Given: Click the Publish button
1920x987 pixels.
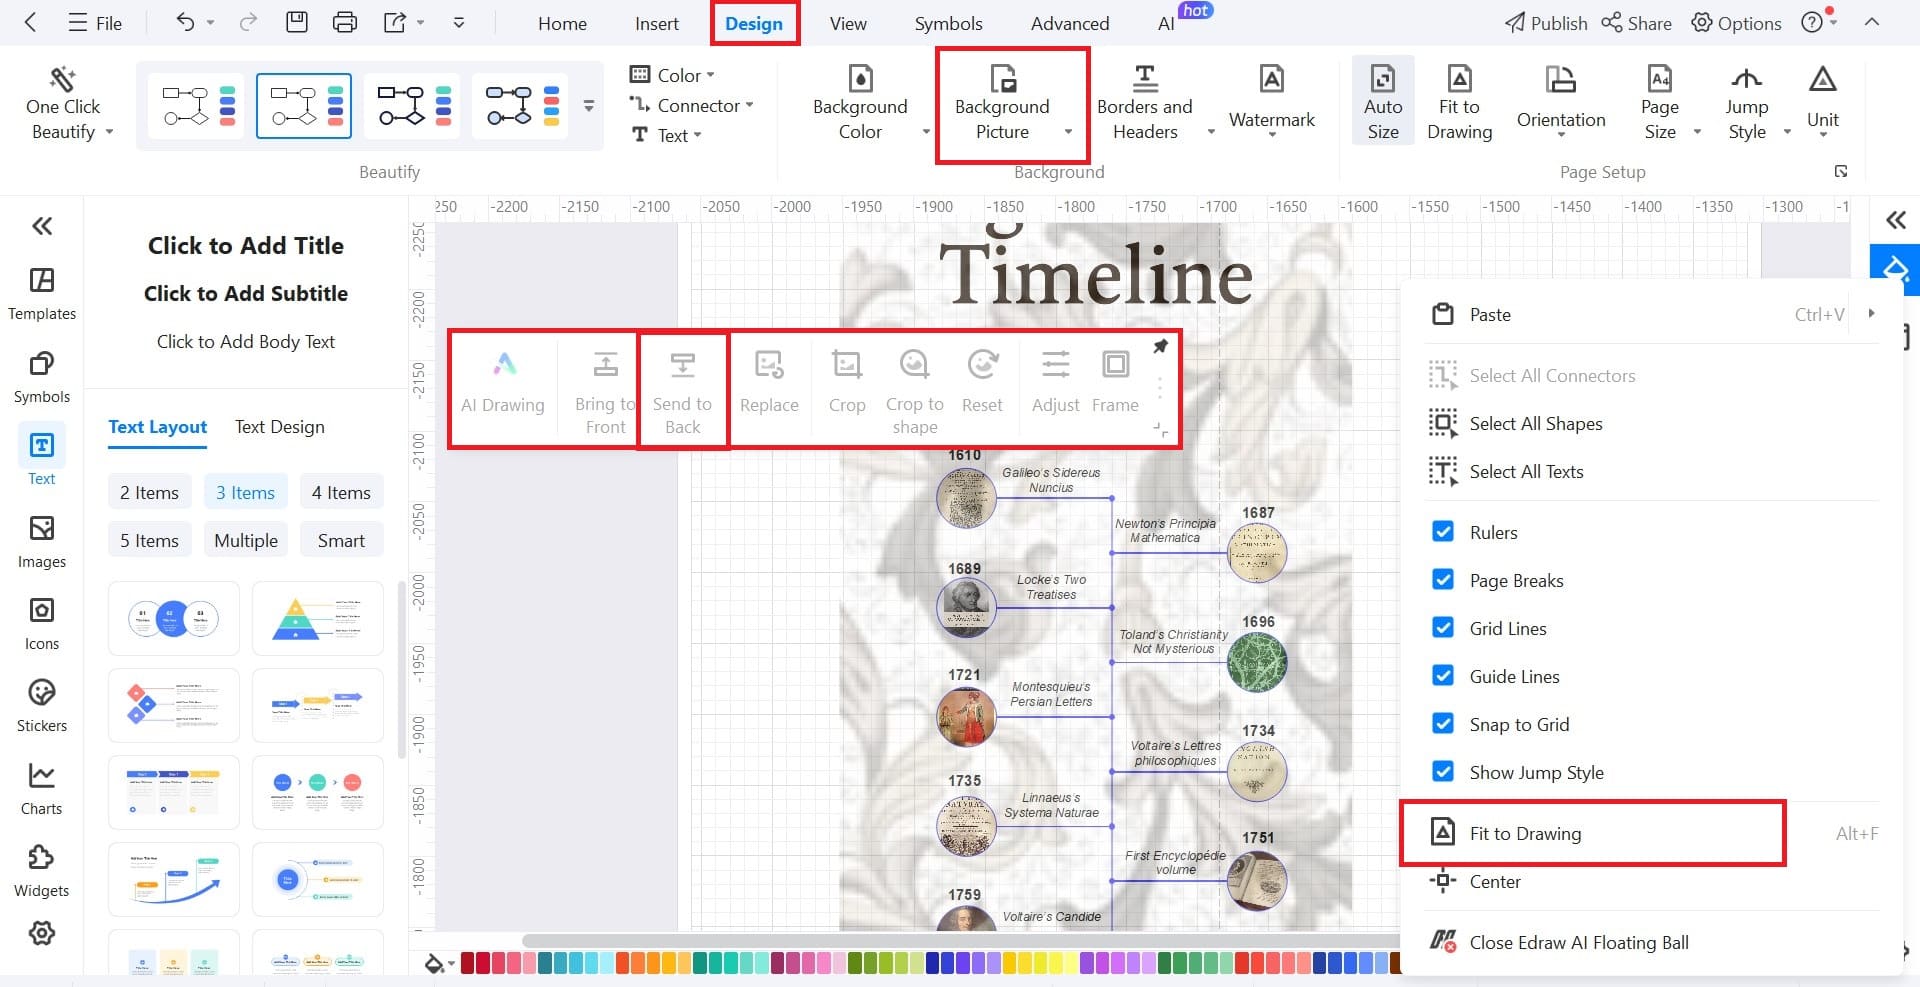Looking at the screenshot, I should (x=1546, y=23).
